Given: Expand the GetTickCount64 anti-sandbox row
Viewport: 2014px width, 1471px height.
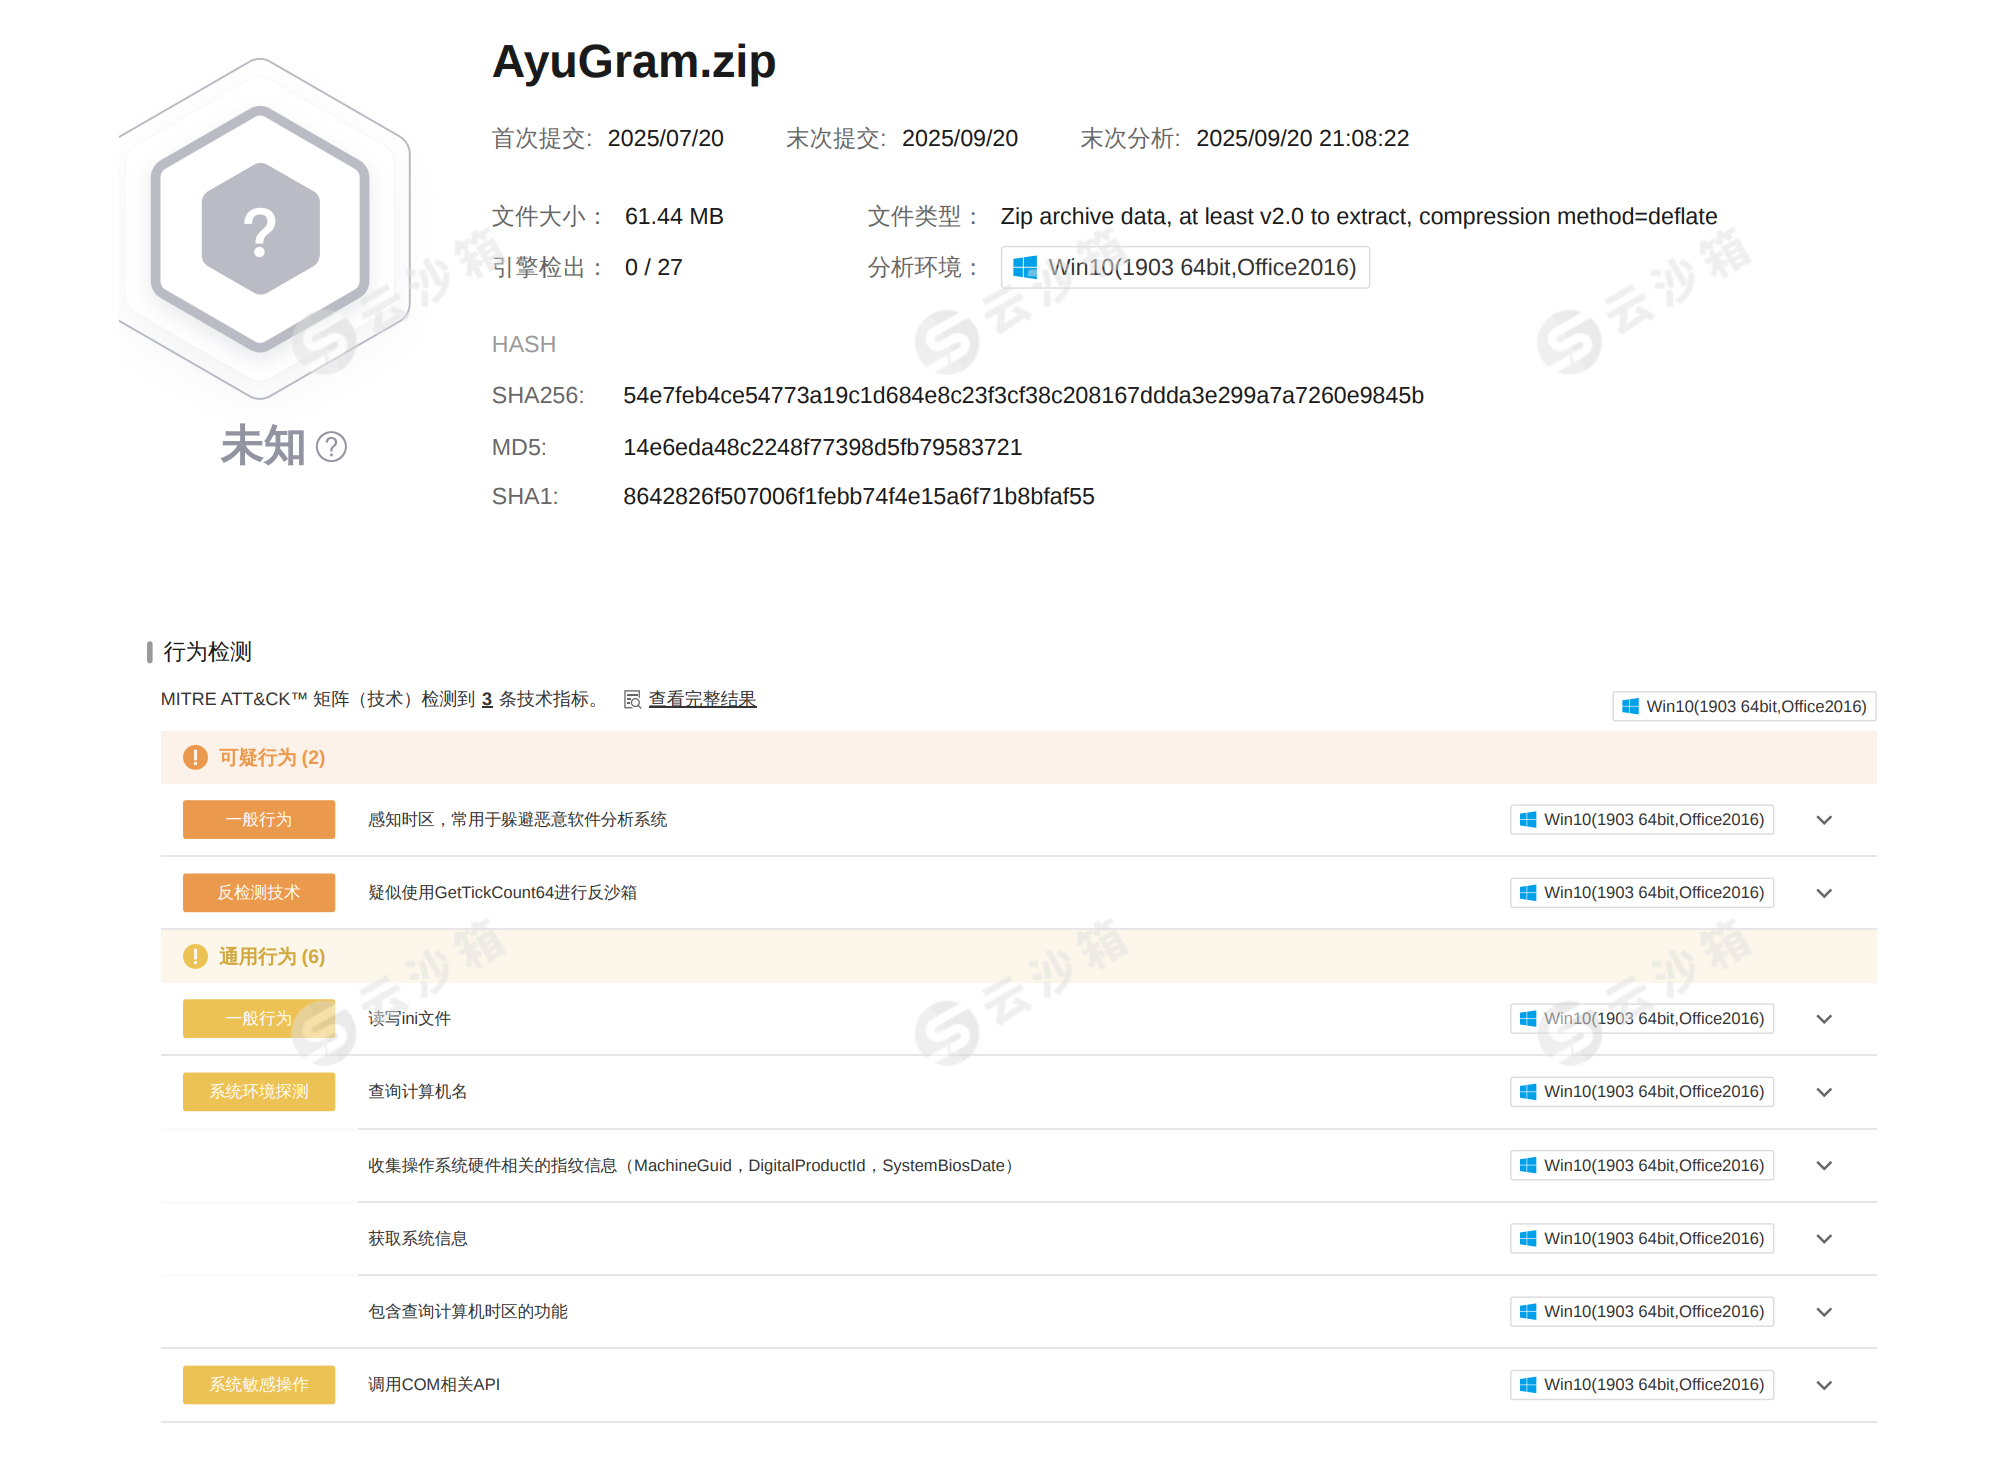Looking at the screenshot, I should (1824, 893).
